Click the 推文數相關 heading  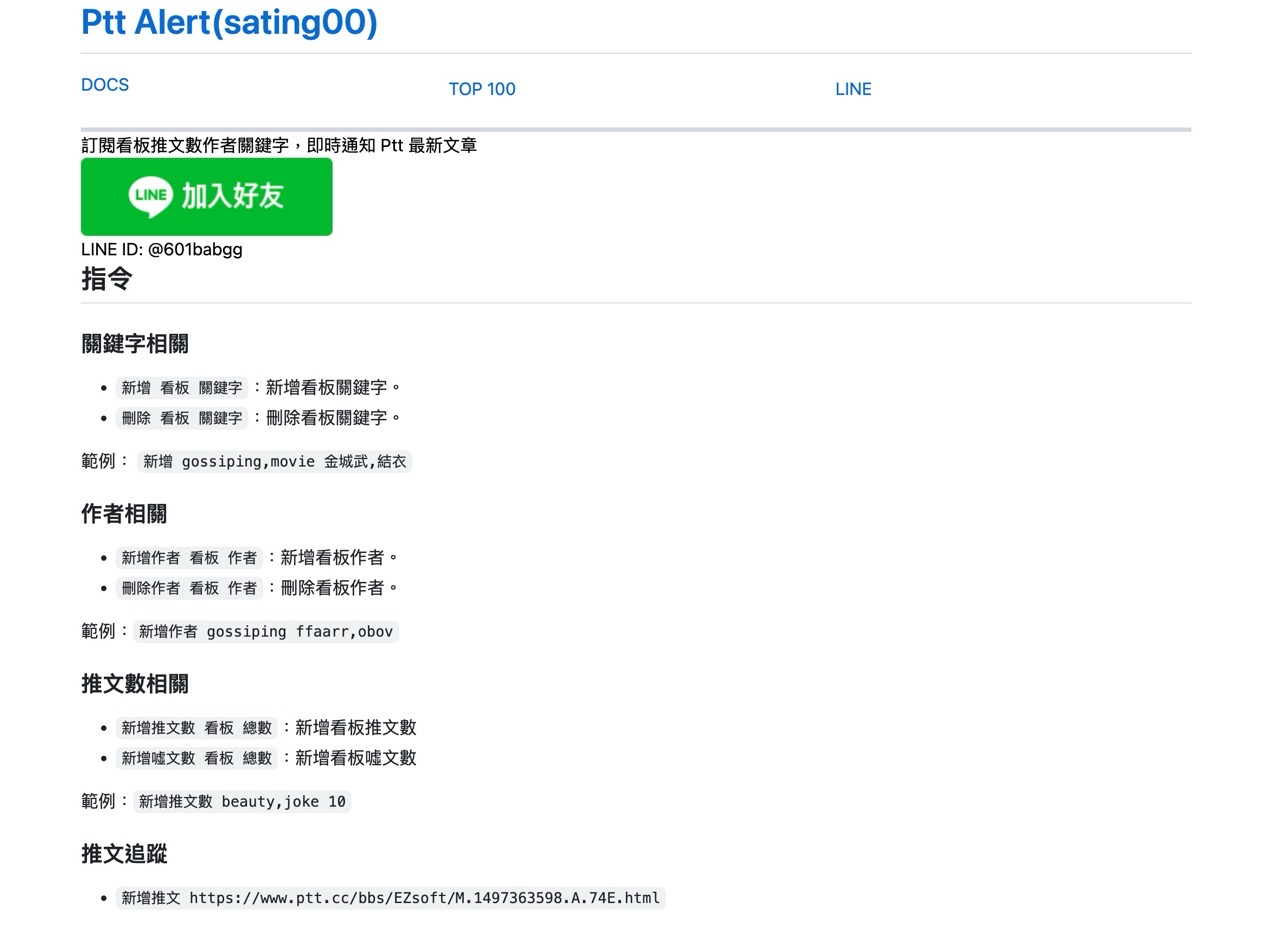click(x=135, y=684)
